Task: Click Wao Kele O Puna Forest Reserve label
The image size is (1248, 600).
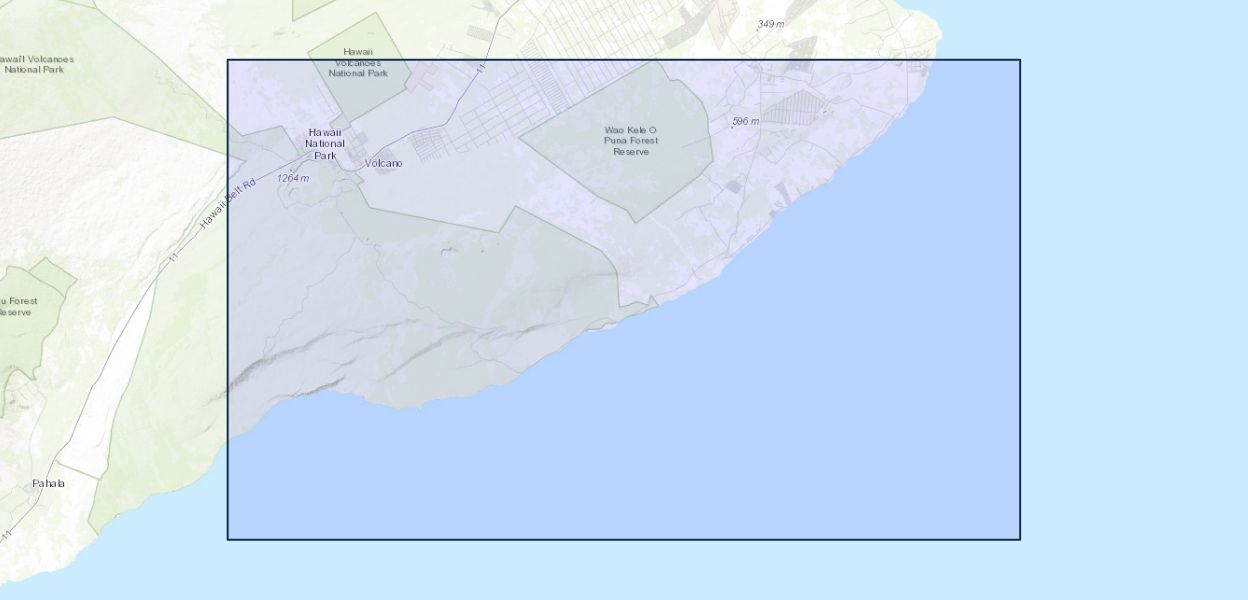Action: point(631,141)
